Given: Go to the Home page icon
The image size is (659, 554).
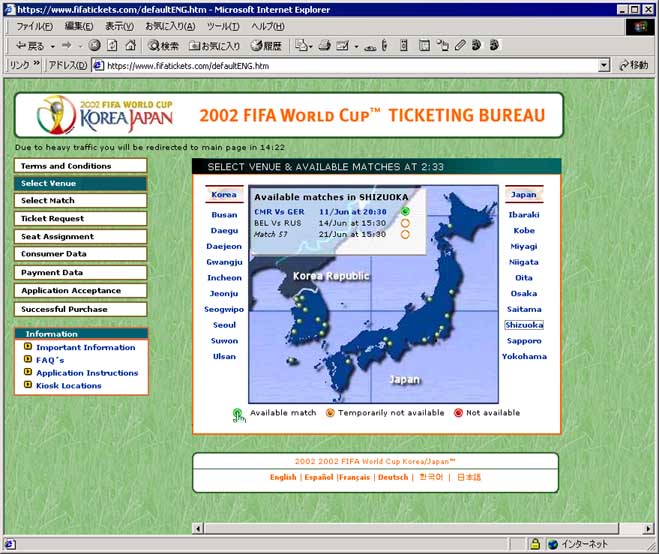Looking at the screenshot, I should [x=131, y=45].
